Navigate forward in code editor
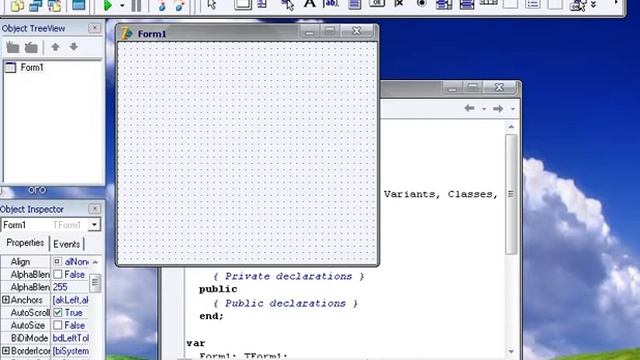 coord(498,109)
